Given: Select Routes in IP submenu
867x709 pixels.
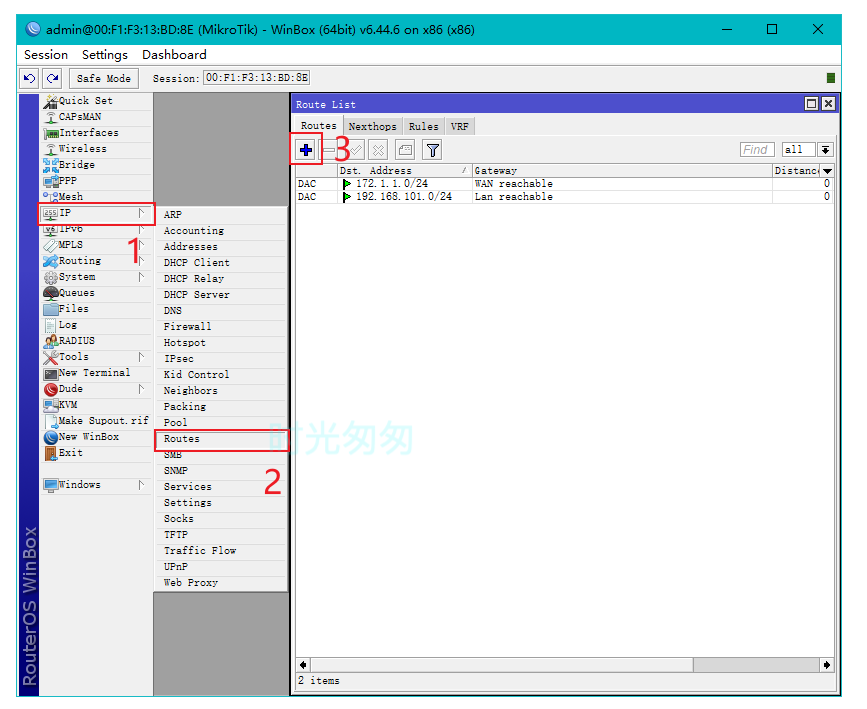Looking at the screenshot, I should click(x=221, y=440).
